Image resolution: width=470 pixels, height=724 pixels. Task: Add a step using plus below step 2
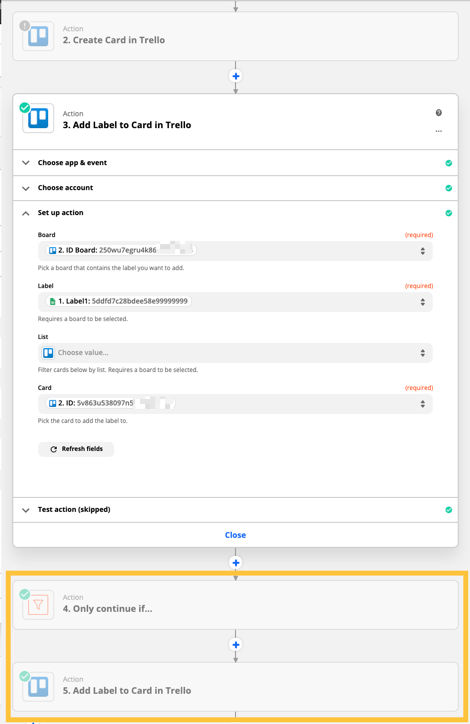tap(235, 76)
